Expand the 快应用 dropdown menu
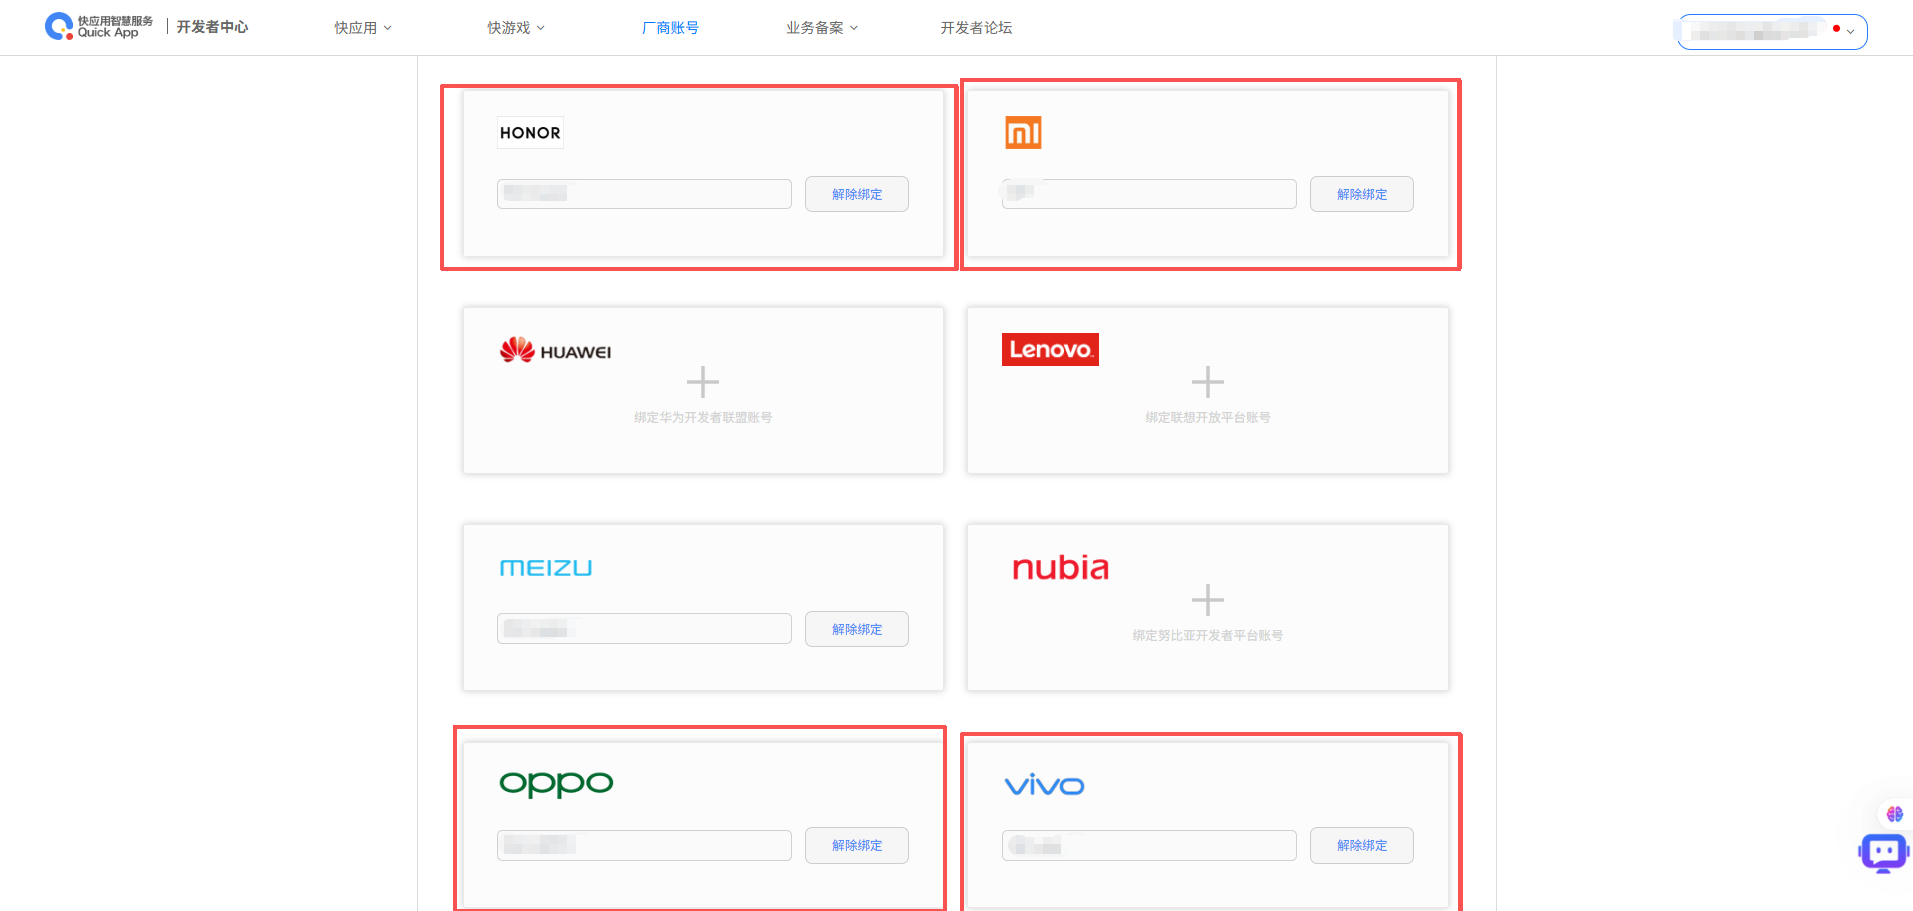1913x911 pixels. pyautogui.click(x=362, y=28)
